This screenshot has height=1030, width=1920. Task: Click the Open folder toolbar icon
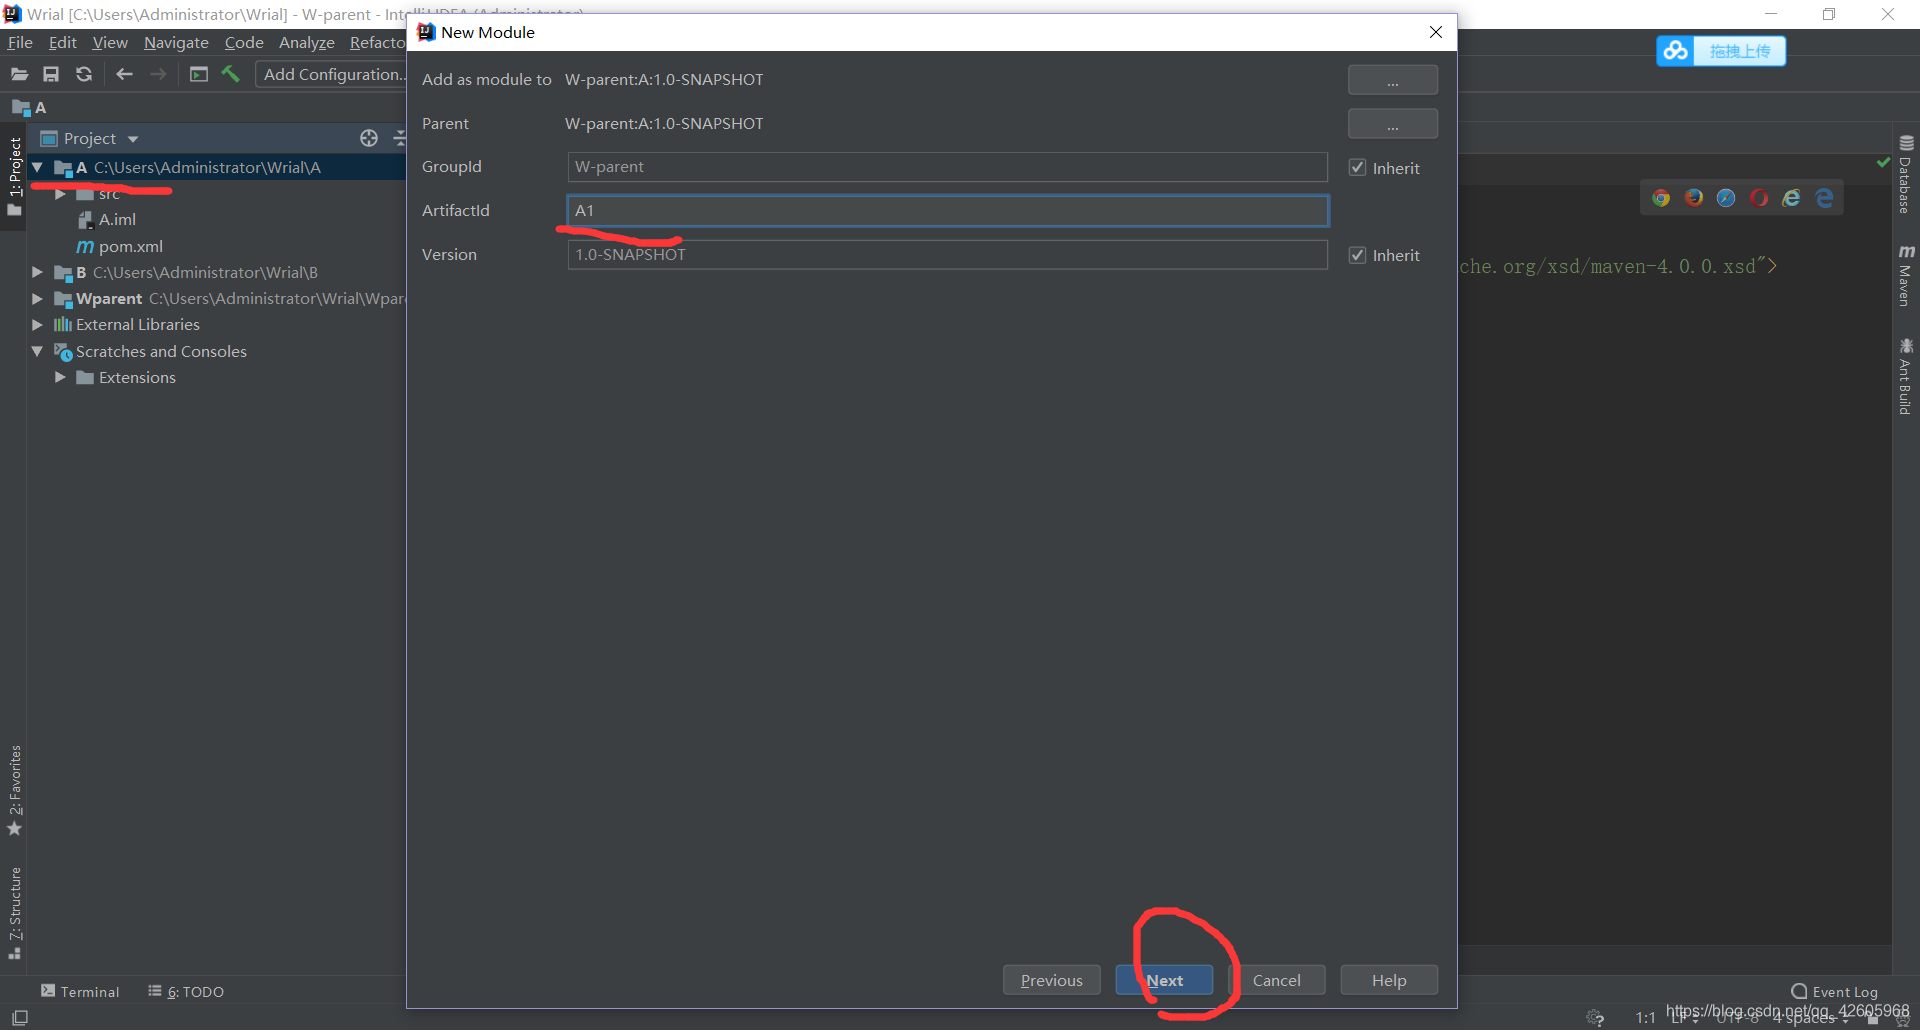click(19, 74)
